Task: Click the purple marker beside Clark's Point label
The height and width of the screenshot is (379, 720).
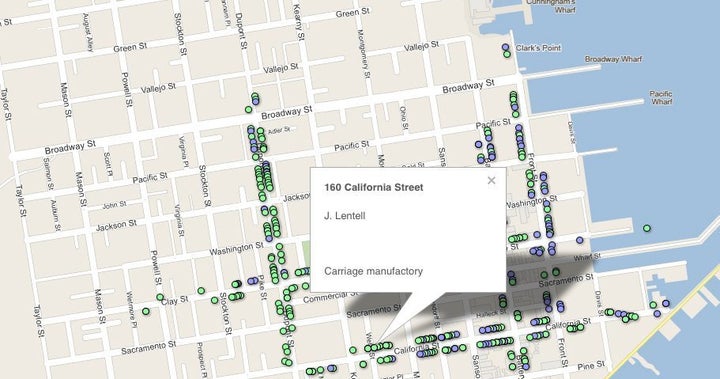Action: click(x=506, y=47)
